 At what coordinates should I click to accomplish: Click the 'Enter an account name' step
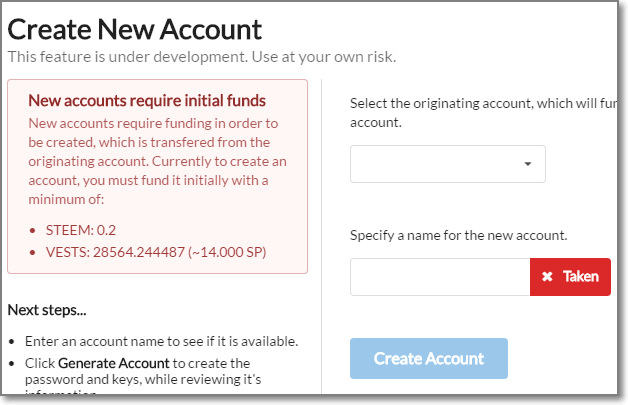coord(157,342)
